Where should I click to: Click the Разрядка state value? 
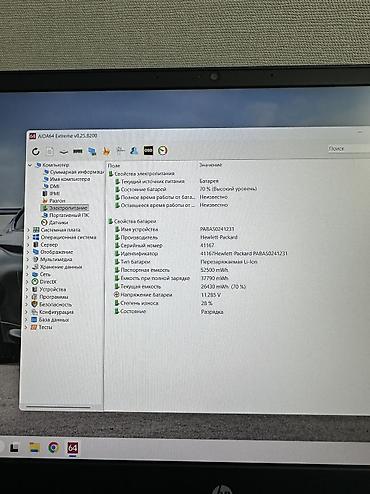[212, 312]
